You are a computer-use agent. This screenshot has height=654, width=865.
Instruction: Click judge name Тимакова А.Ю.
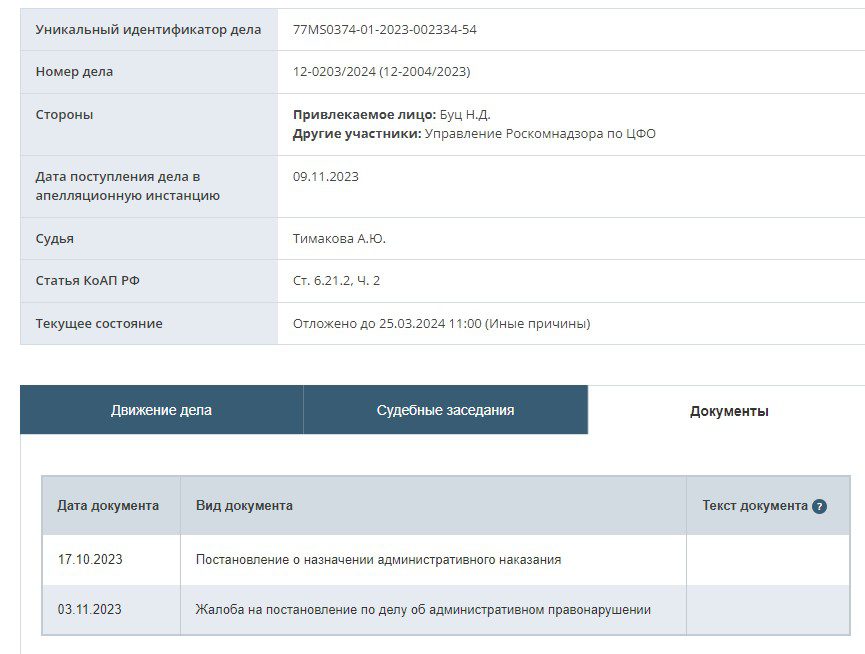point(339,239)
